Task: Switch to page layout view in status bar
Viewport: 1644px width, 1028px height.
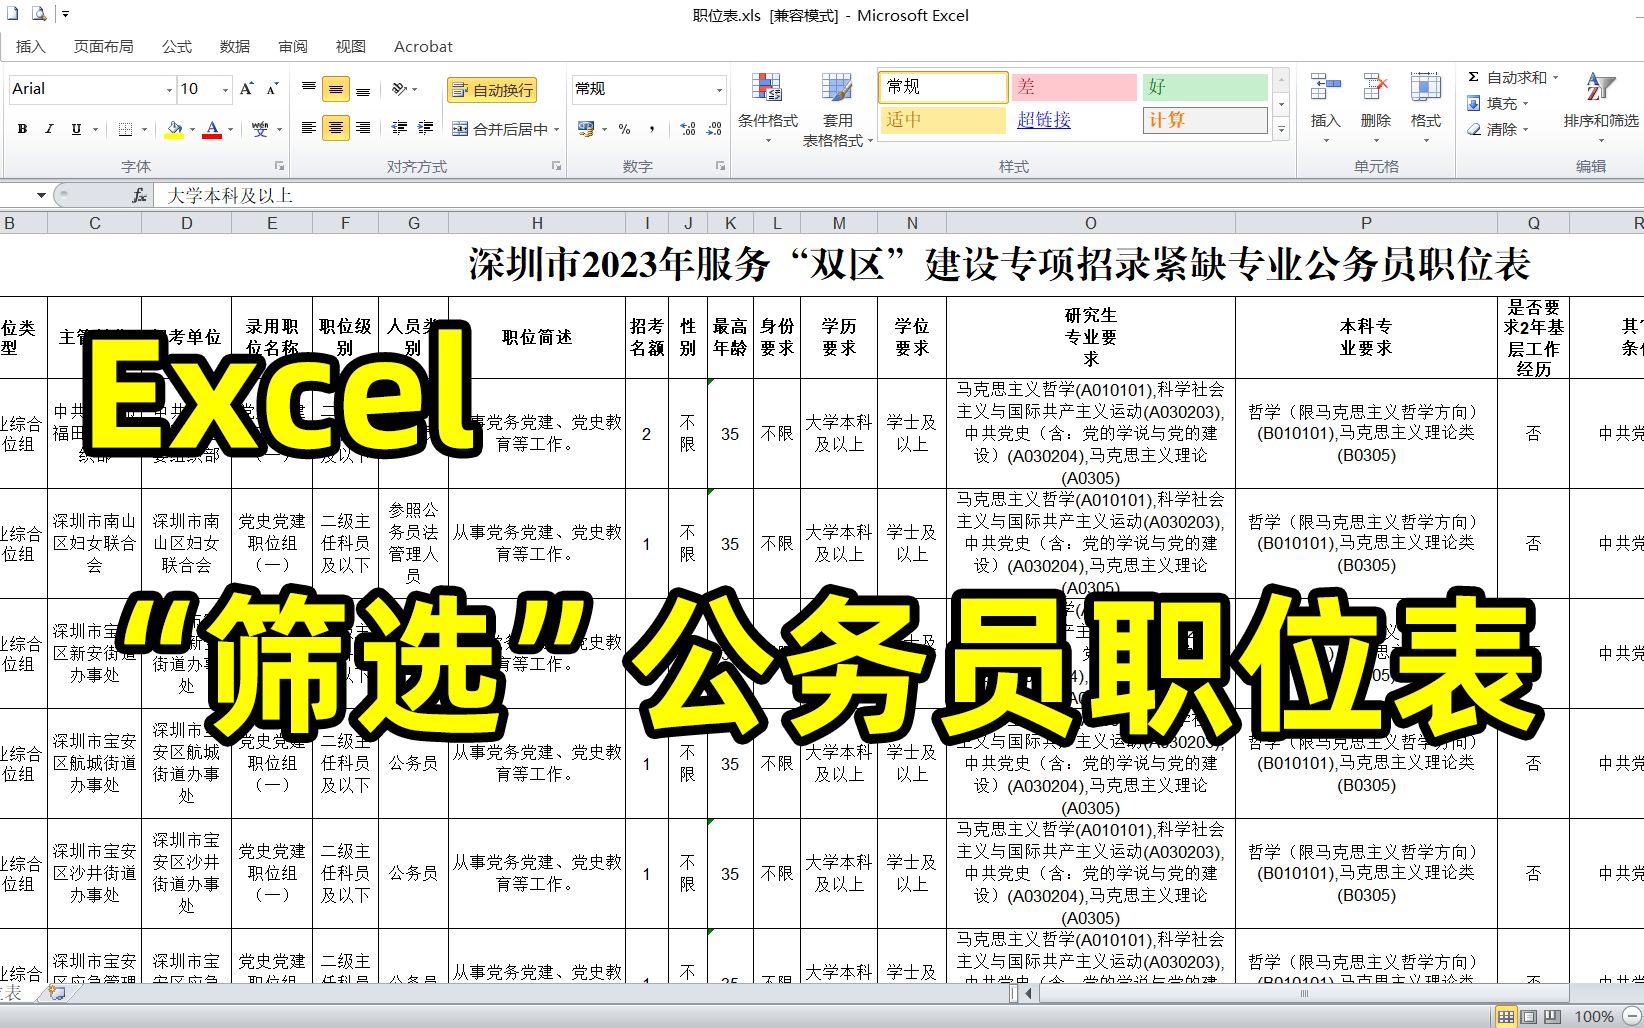Action: (x=1528, y=1017)
